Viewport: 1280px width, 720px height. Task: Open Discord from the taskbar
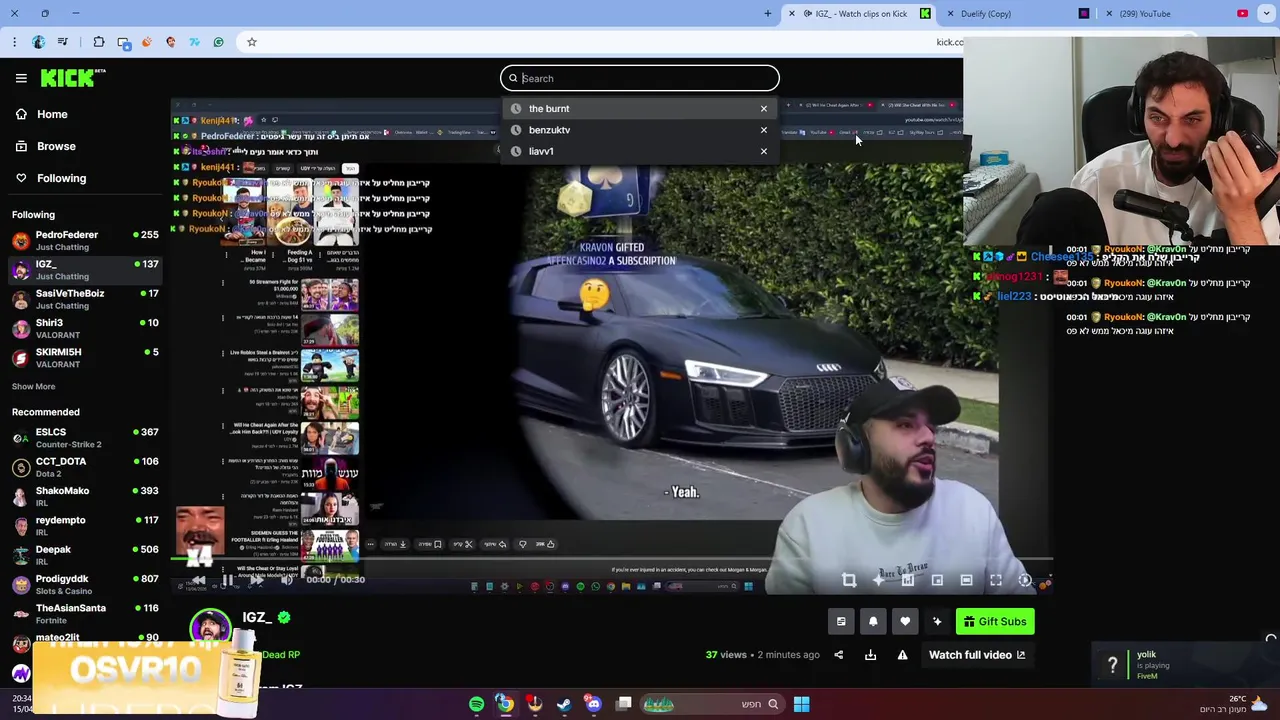pyautogui.click(x=593, y=704)
